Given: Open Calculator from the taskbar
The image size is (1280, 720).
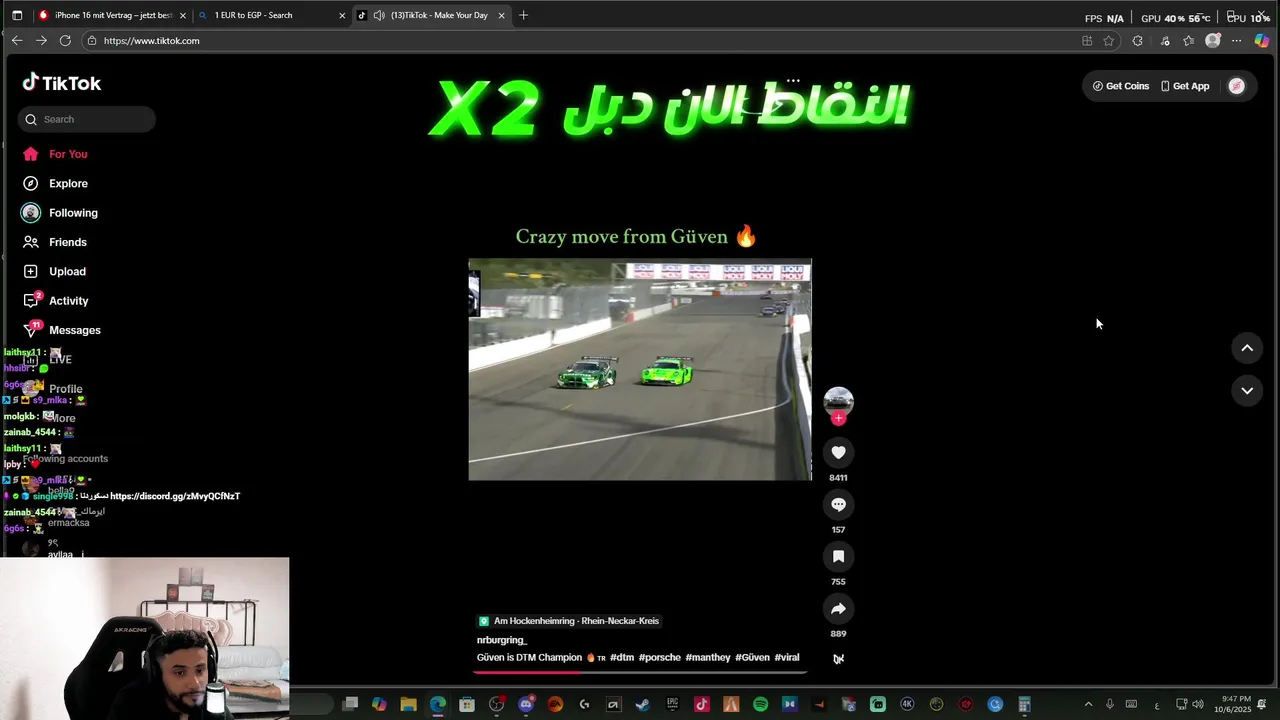Looking at the screenshot, I should (x=1024, y=705).
